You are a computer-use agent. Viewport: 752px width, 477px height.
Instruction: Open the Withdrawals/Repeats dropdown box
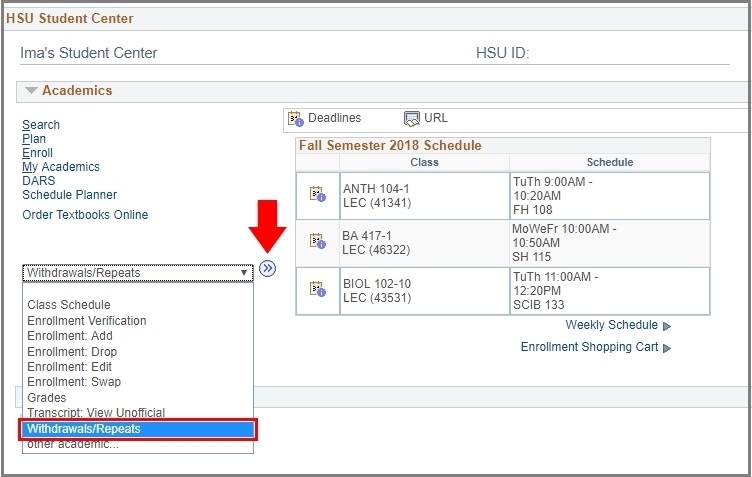[x=137, y=272]
